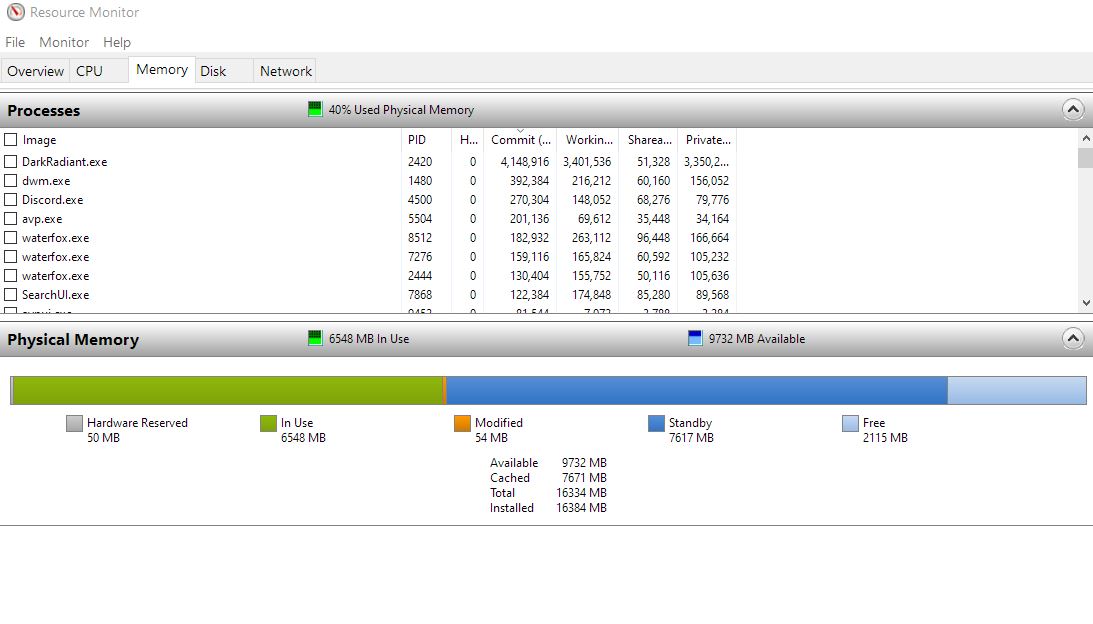Open the Monitor menu
Viewport: 1093px width, 624px height.
pyautogui.click(x=64, y=42)
